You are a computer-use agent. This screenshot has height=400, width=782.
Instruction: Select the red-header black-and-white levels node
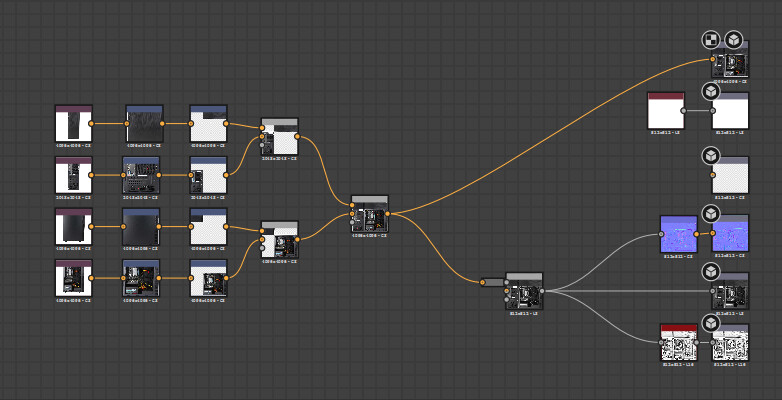pyautogui.click(x=679, y=342)
